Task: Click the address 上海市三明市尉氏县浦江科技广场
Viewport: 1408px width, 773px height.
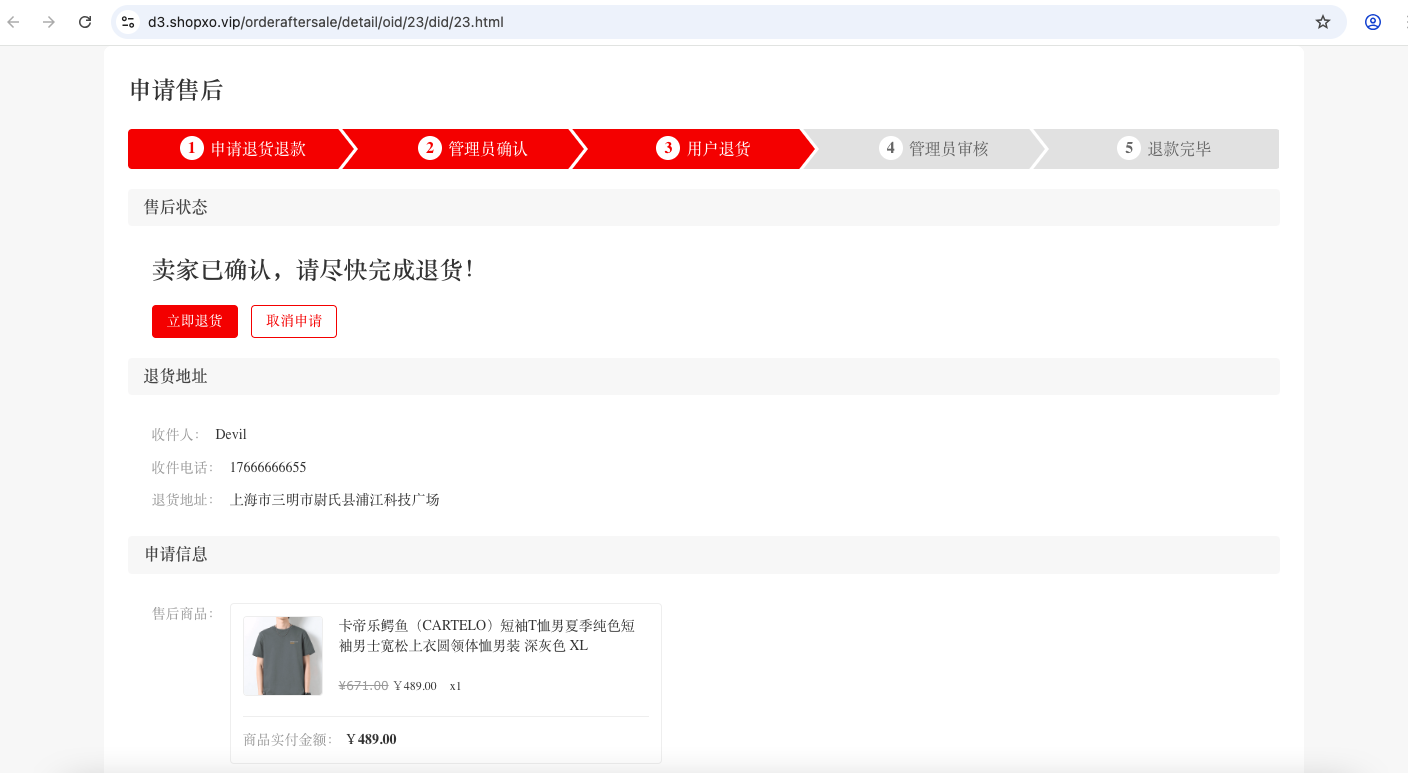Action: [x=335, y=500]
